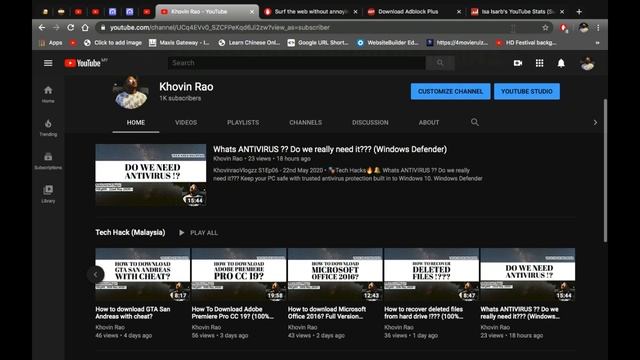
Task: Click CUSTOMIZE CHANNEL button
Action: pos(450,91)
